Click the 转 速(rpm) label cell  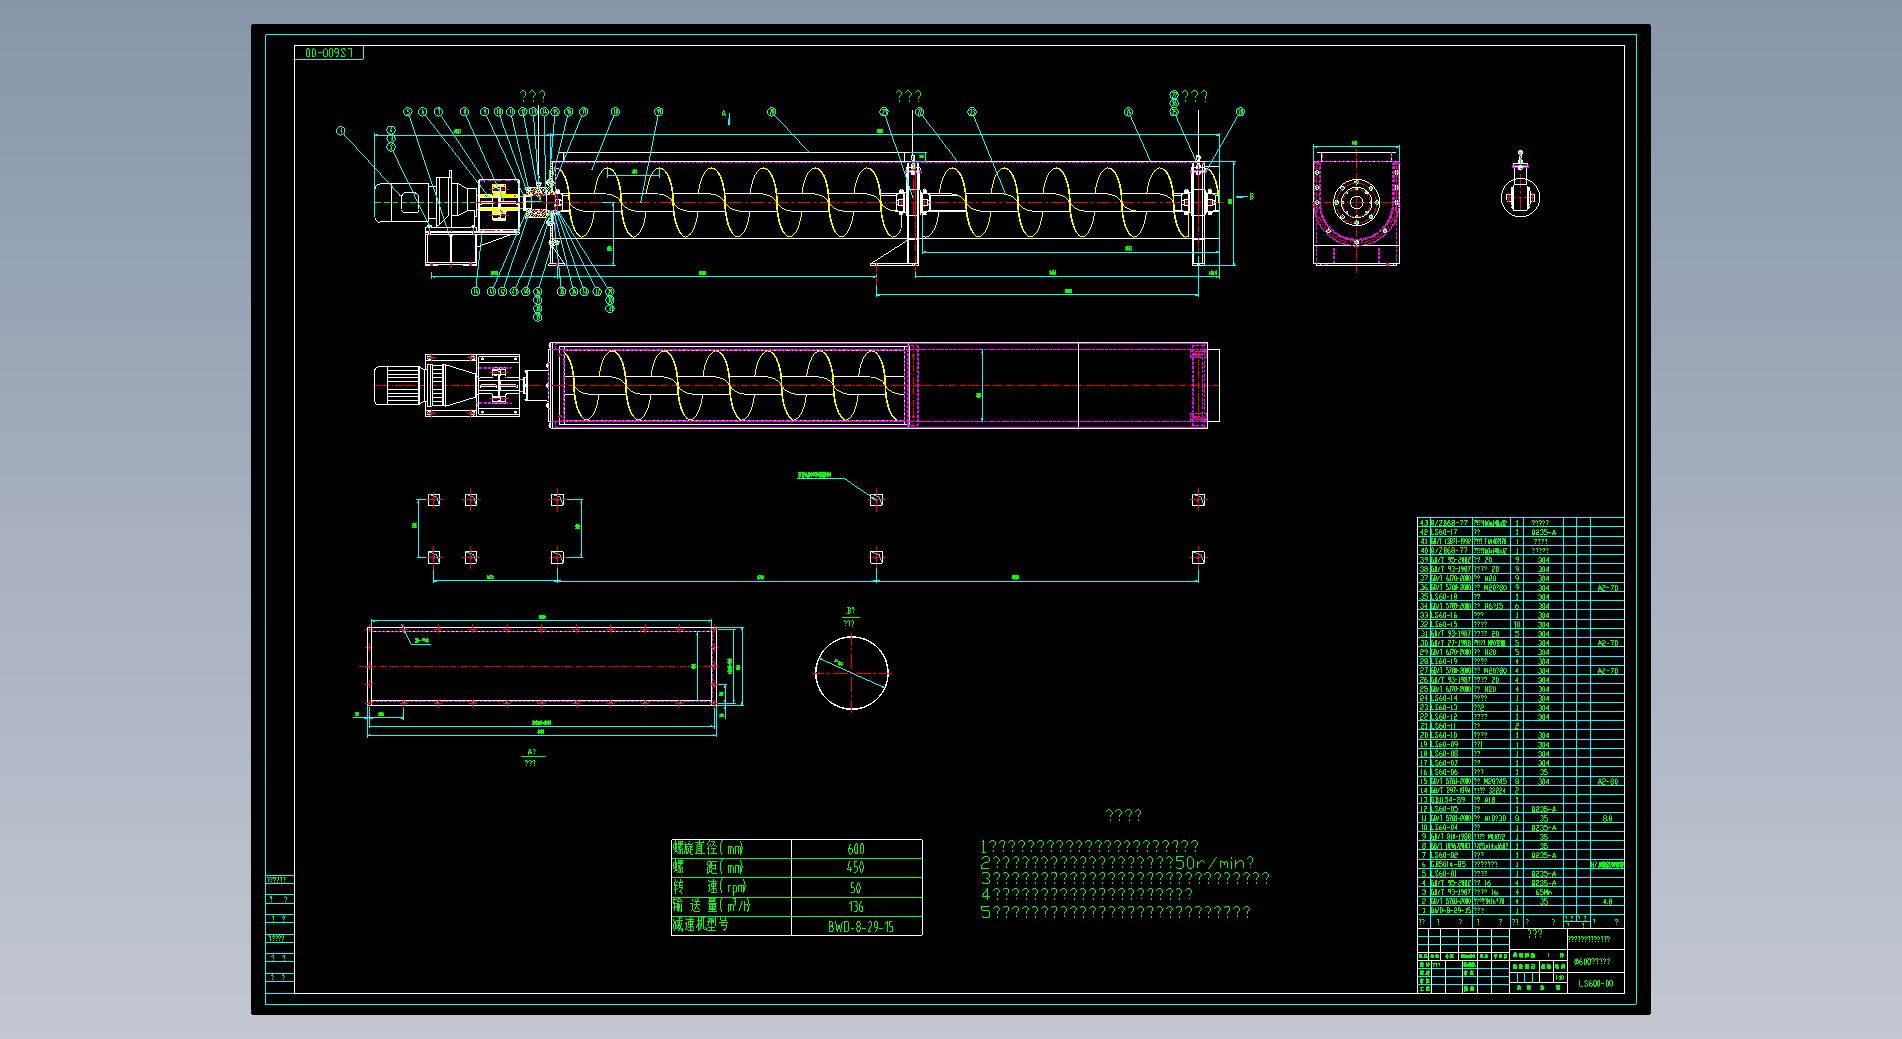(x=731, y=887)
